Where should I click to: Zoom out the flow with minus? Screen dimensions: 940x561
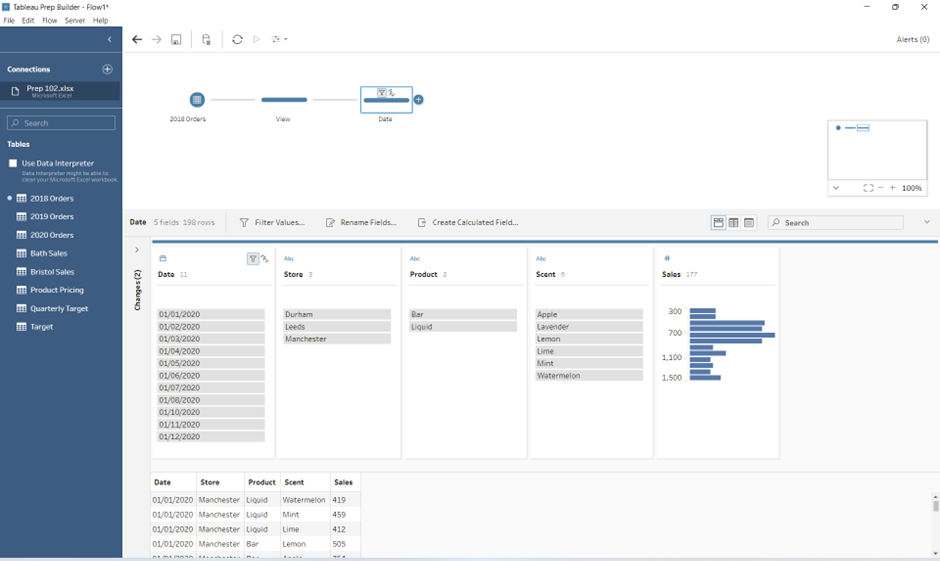(880, 188)
